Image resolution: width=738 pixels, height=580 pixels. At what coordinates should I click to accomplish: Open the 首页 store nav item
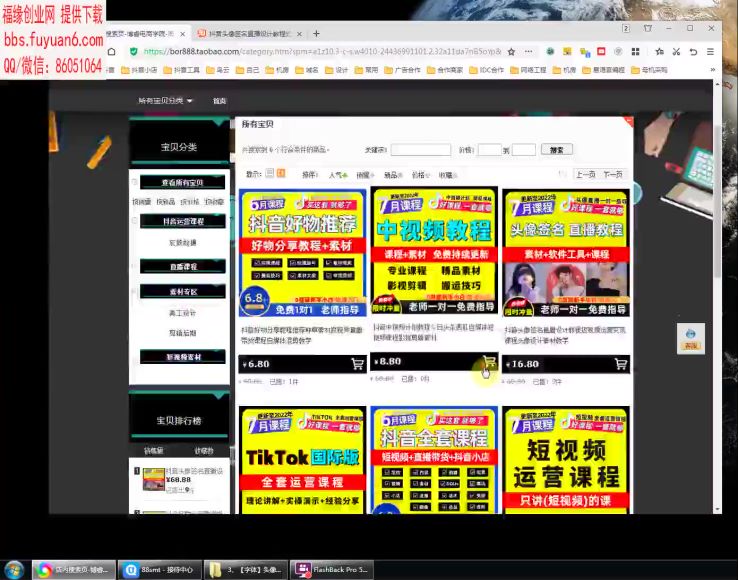tap(219, 101)
